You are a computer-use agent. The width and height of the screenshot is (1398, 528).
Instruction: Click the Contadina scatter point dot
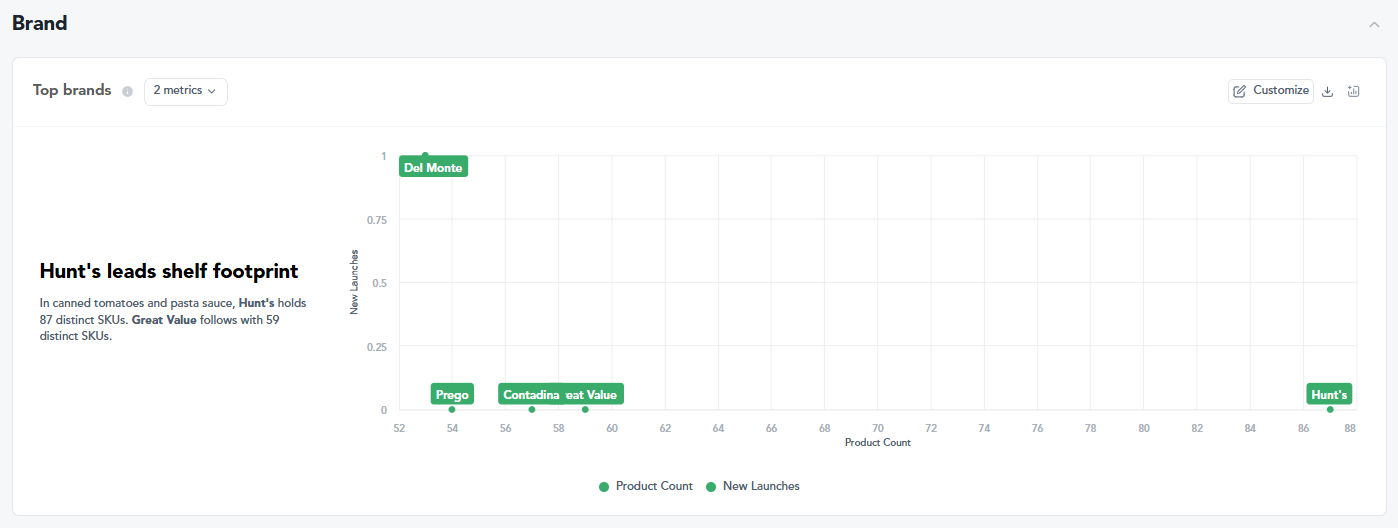point(532,409)
